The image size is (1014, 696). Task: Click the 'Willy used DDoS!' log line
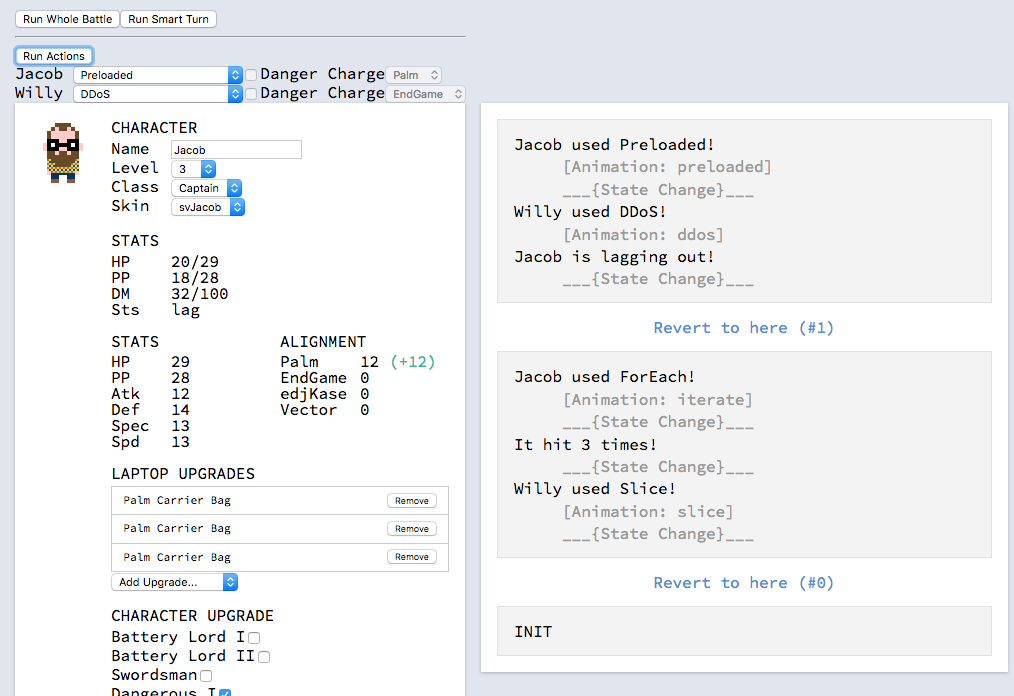590,212
